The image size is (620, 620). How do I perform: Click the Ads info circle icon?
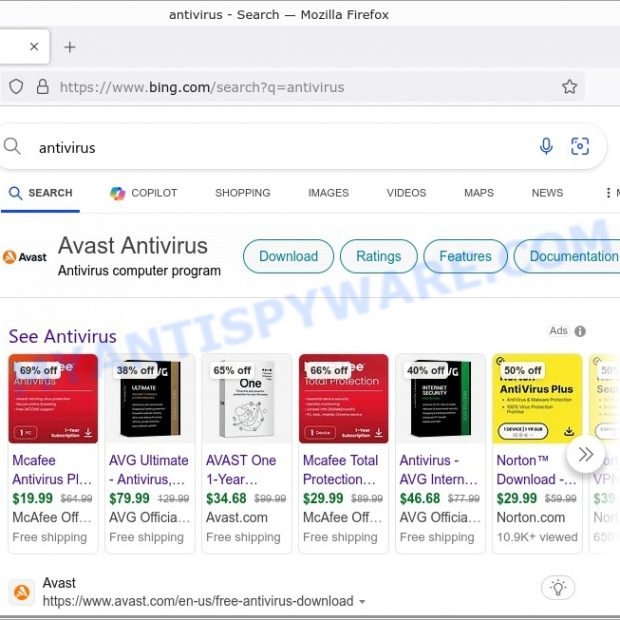pyautogui.click(x=580, y=331)
